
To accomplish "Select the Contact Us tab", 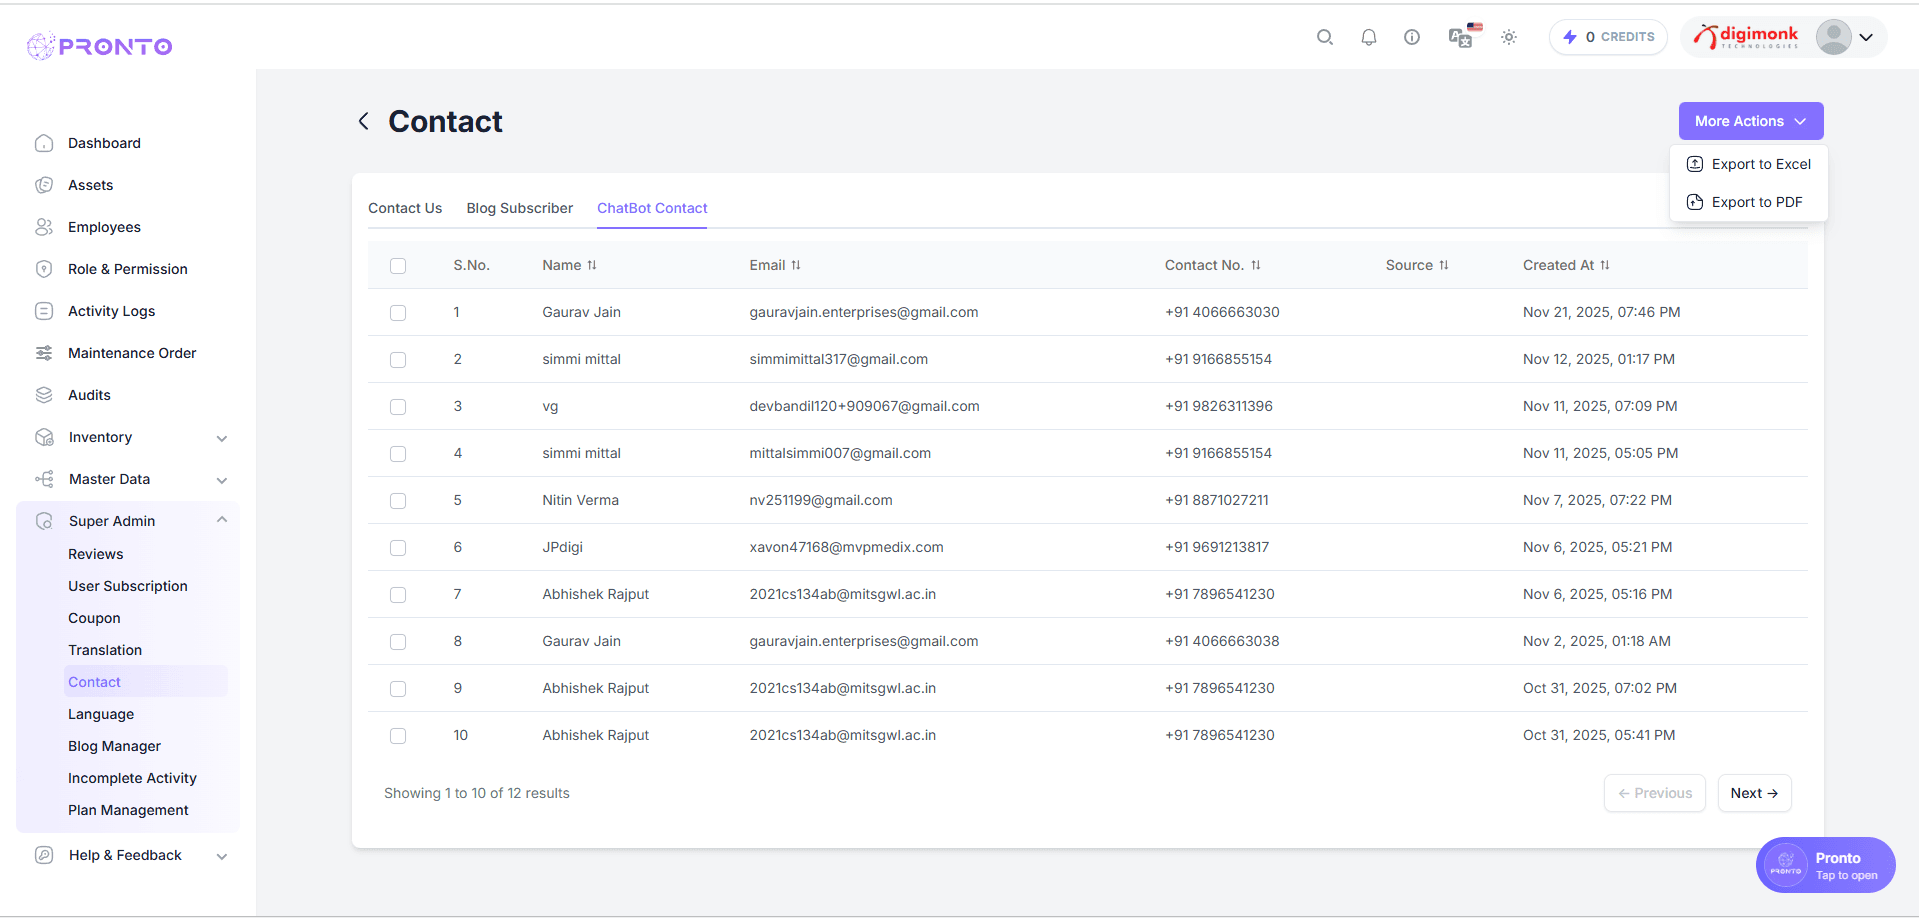I will pyautogui.click(x=404, y=208).
